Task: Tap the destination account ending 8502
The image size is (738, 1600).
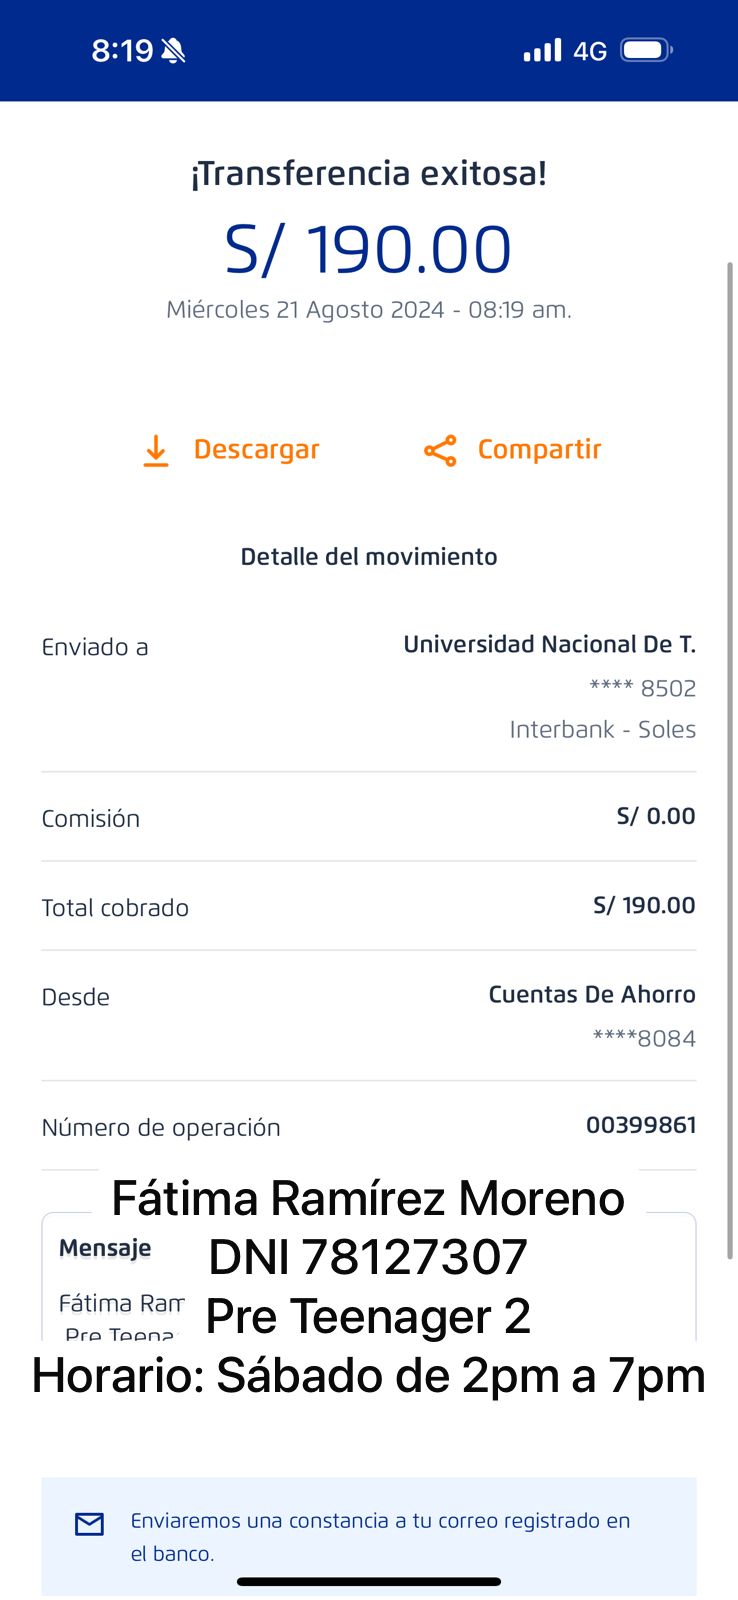Action: click(x=642, y=688)
